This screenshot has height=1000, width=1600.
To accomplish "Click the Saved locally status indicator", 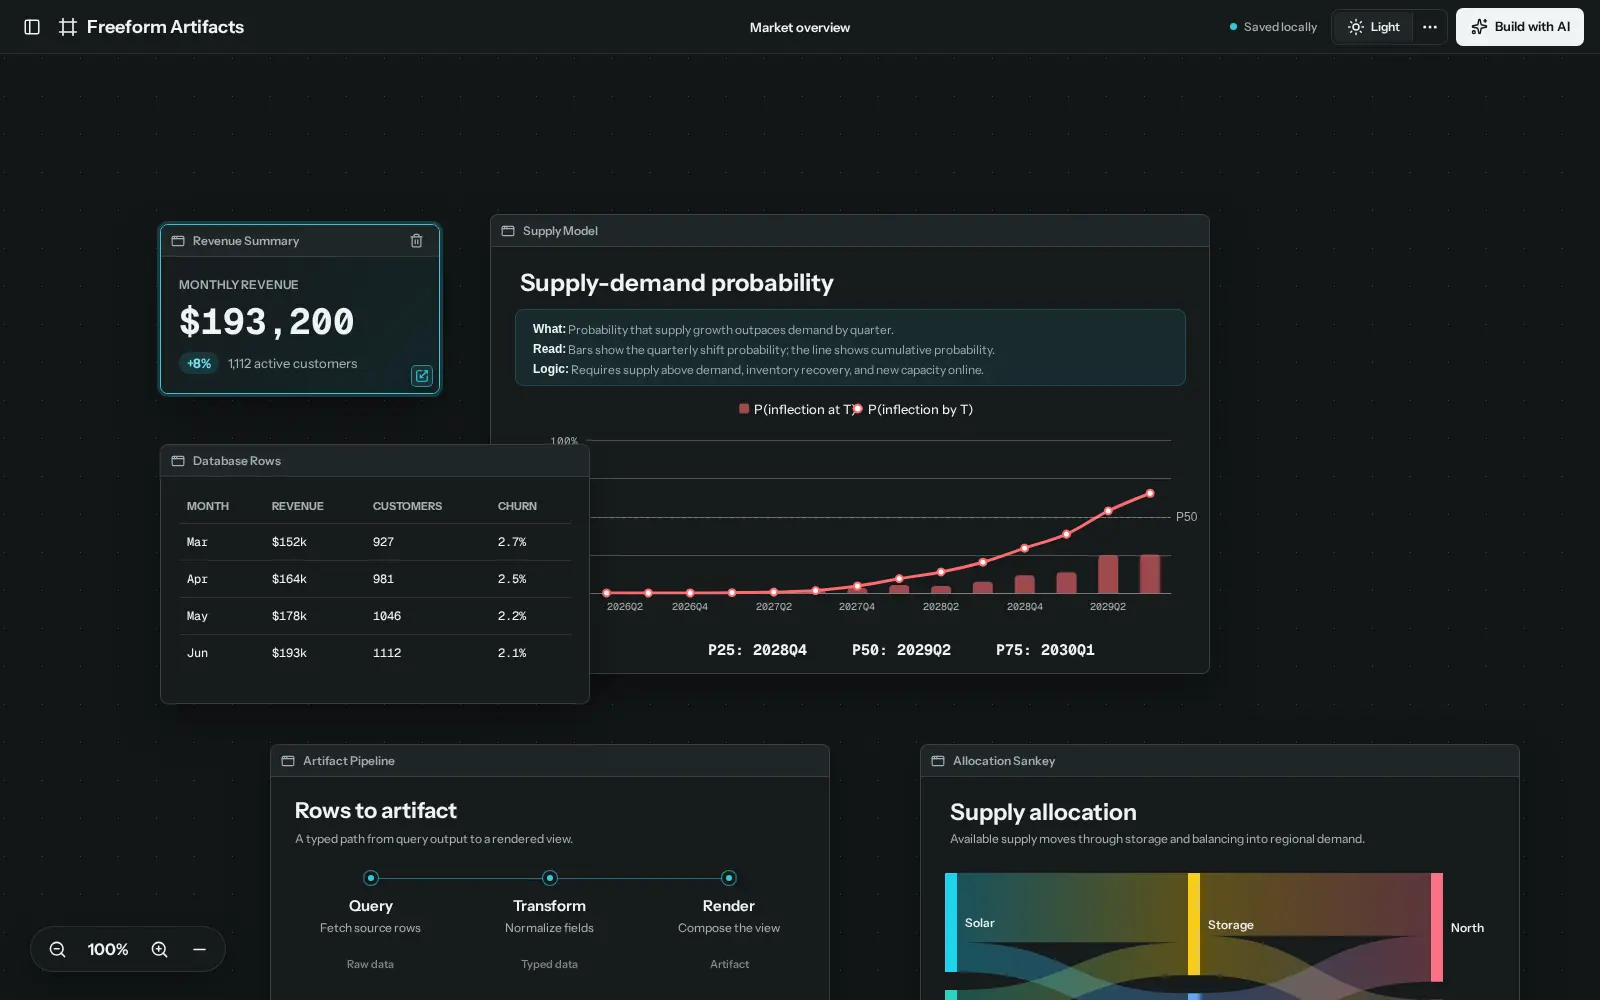I will coord(1273,27).
